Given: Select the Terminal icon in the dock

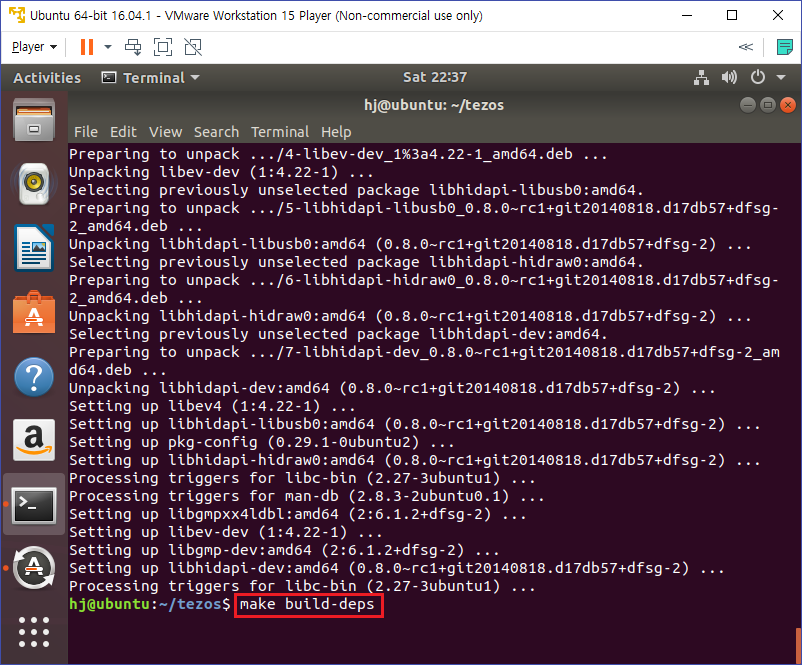Looking at the screenshot, I should click(34, 505).
